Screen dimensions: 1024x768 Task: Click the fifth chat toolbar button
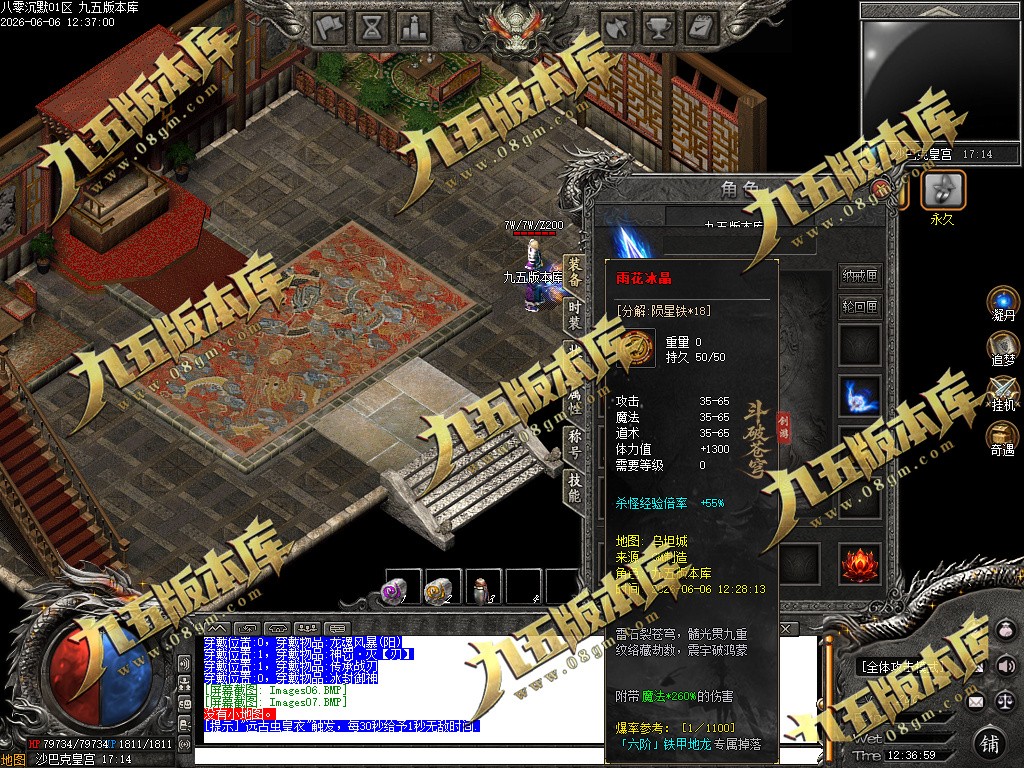(337, 628)
